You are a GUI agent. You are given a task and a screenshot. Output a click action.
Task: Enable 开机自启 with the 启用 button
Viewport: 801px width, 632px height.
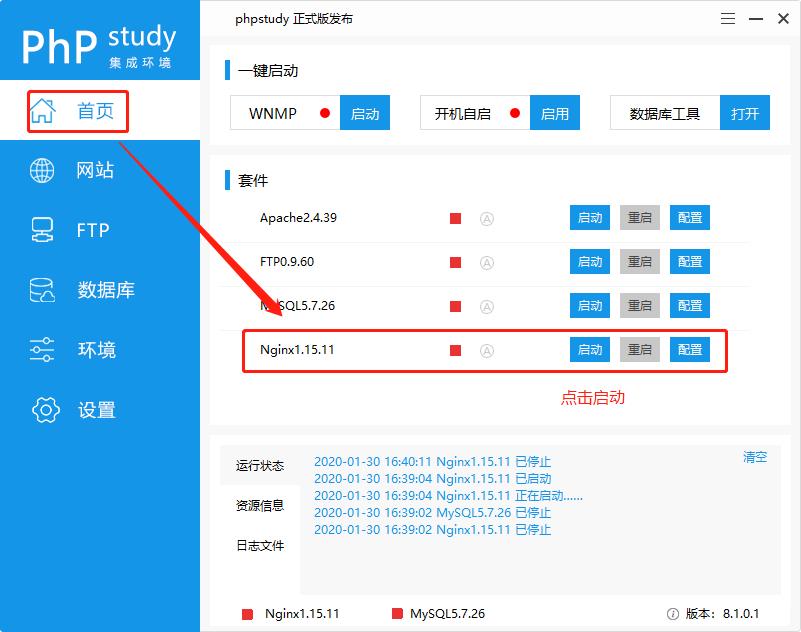pyautogui.click(x=555, y=113)
